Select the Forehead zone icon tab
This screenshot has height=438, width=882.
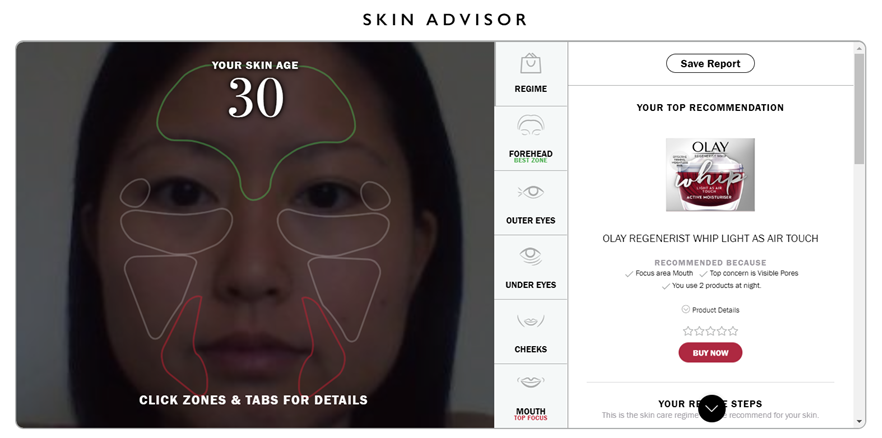tap(530, 138)
